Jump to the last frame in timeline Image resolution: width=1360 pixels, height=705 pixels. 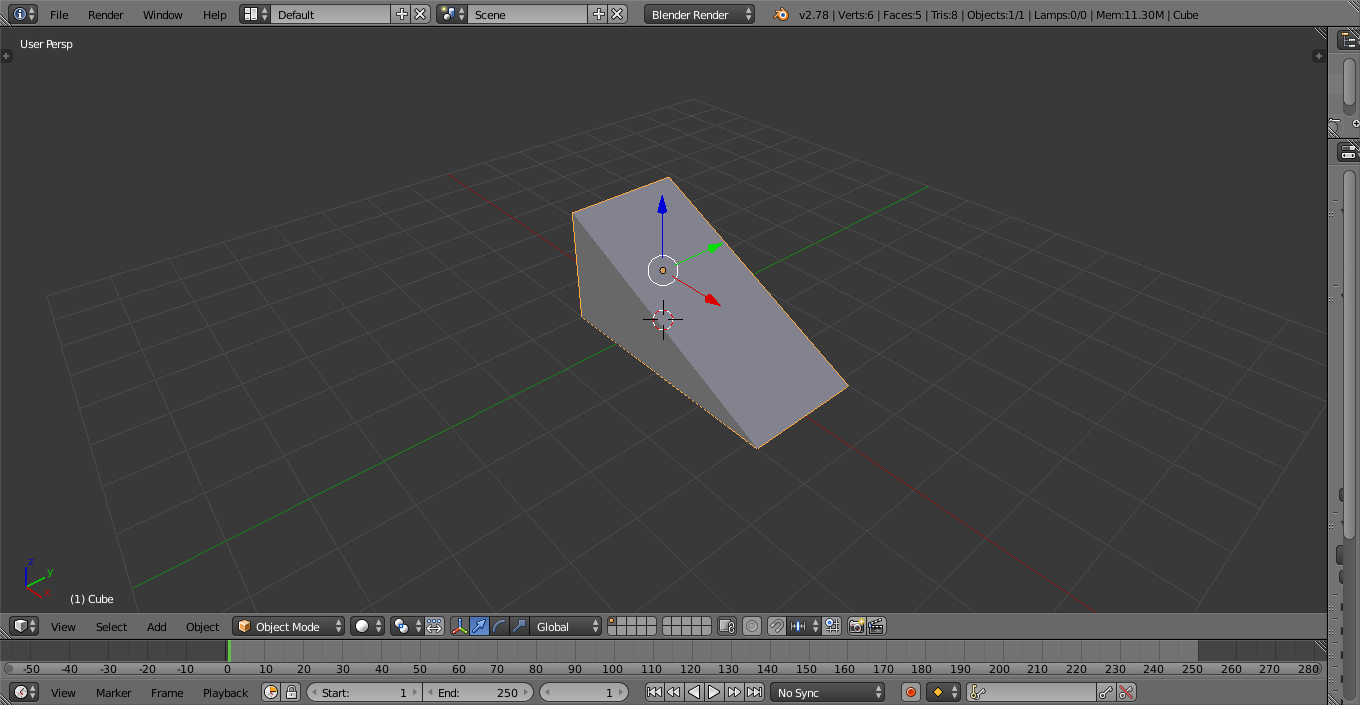click(x=755, y=692)
